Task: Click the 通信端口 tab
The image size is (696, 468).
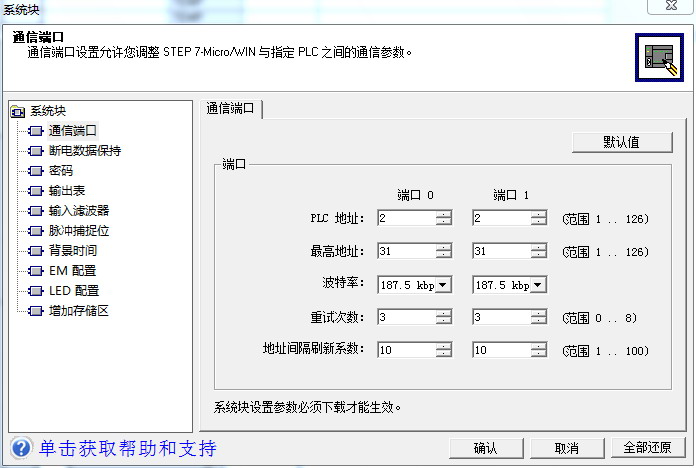Action: tap(232, 109)
